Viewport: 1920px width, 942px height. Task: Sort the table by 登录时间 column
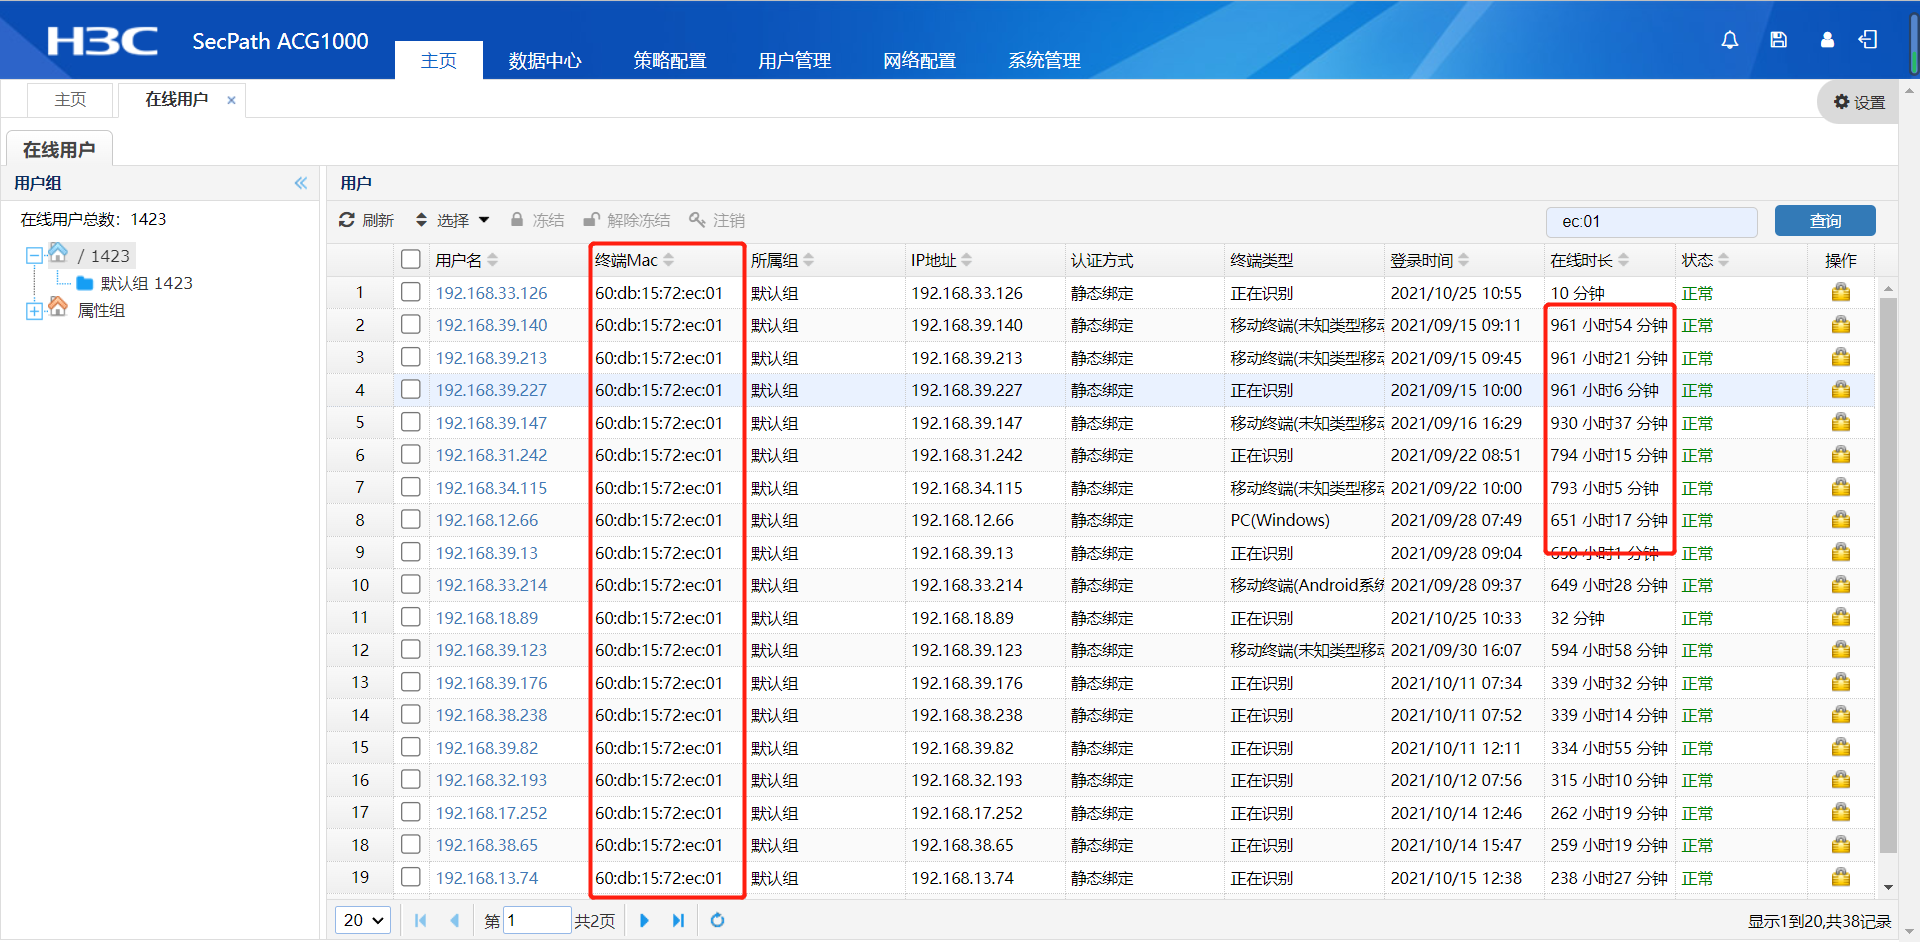[1429, 260]
